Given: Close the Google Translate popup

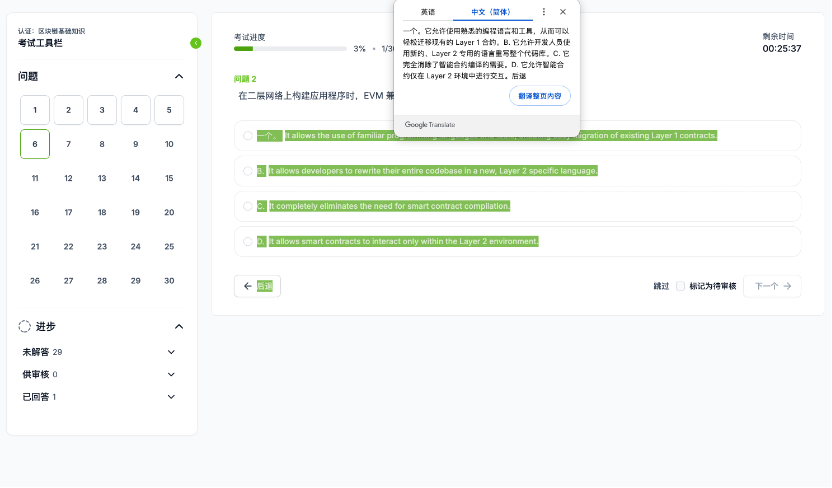Looking at the screenshot, I should click(x=563, y=12).
